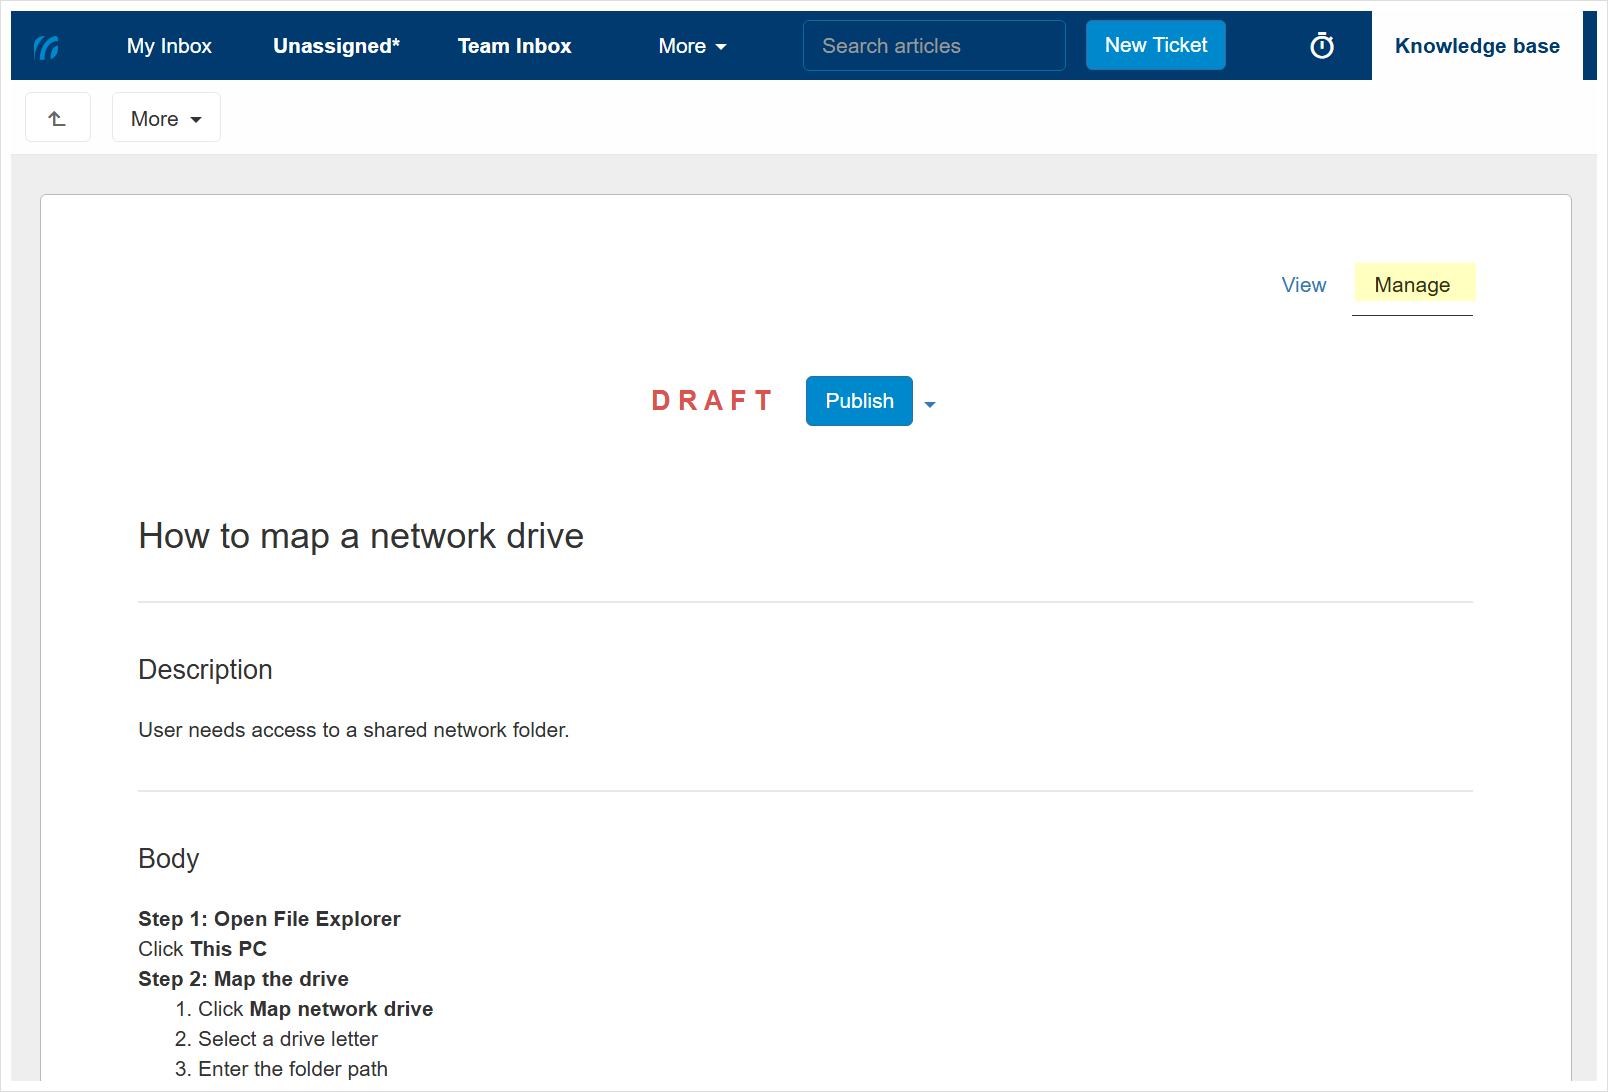Open the More dropdown below the toolbar
Image resolution: width=1608 pixels, height=1092 pixels.
165,117
